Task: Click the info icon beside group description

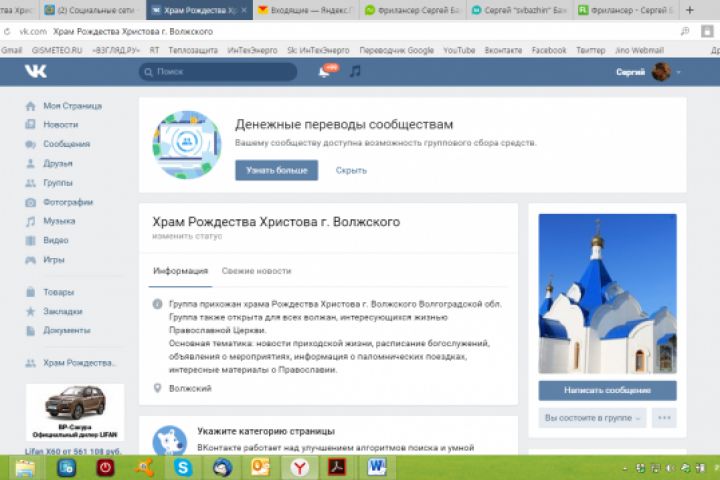Action: pos(157,304)
